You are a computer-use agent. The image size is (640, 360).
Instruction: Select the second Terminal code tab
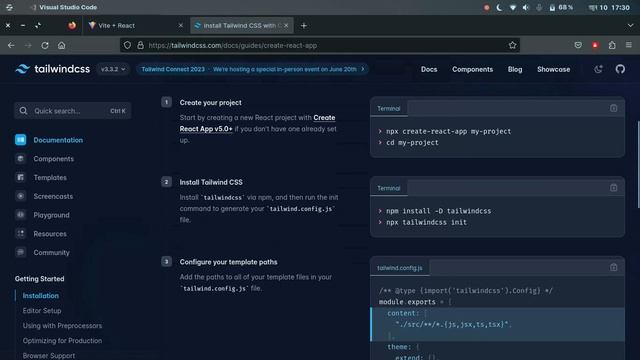click(389, 188)
